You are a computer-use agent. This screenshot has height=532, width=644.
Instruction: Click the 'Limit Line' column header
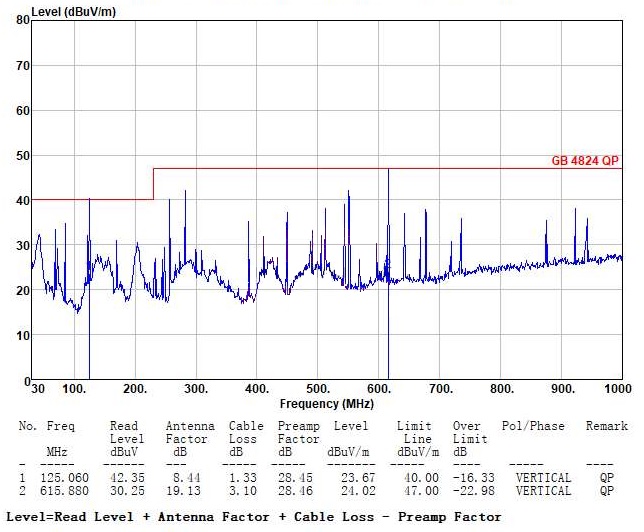414,433
